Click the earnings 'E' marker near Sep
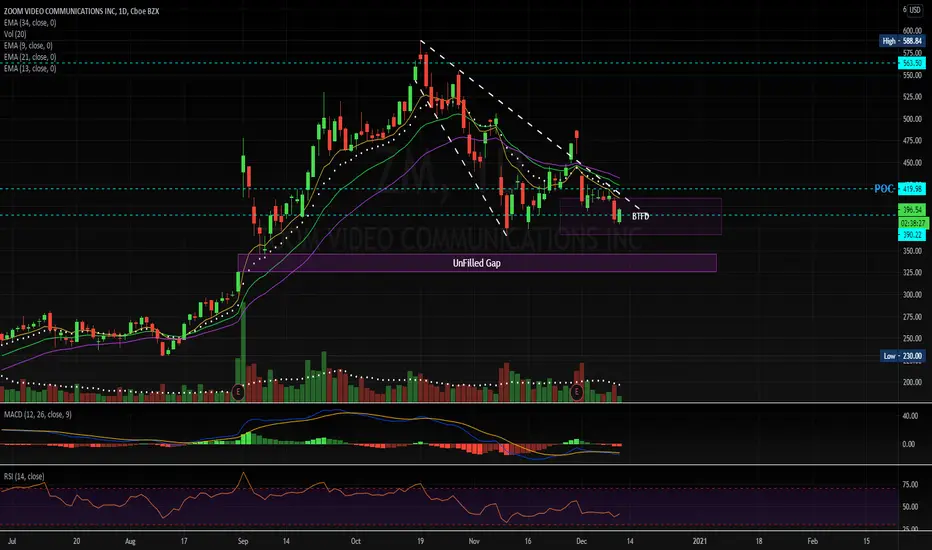This screenshot has width=932, height=550. [x=238, y=392]
